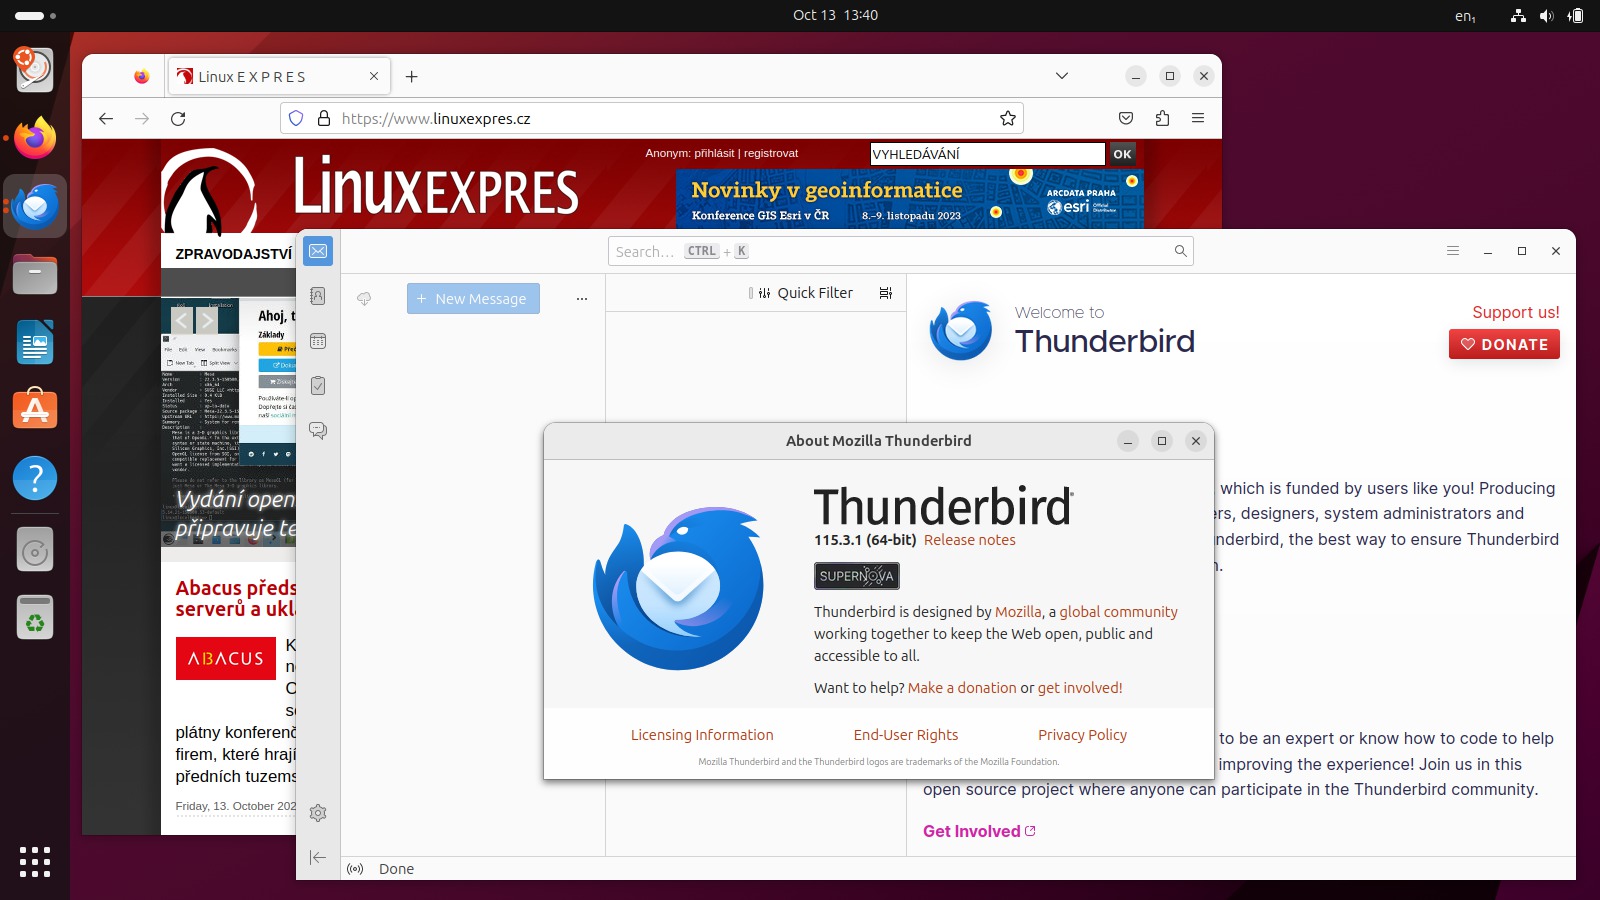Open the ZPRAVODAJSTVÍ menu item
Viewport: 1600px width, 900px height.
(234, 254)
